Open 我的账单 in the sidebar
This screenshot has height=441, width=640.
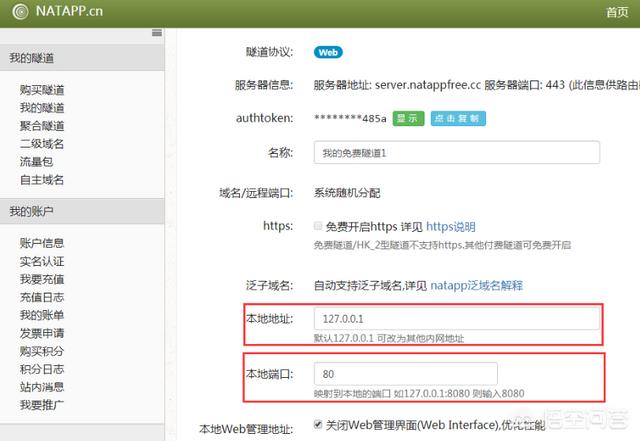click(42, 315)
